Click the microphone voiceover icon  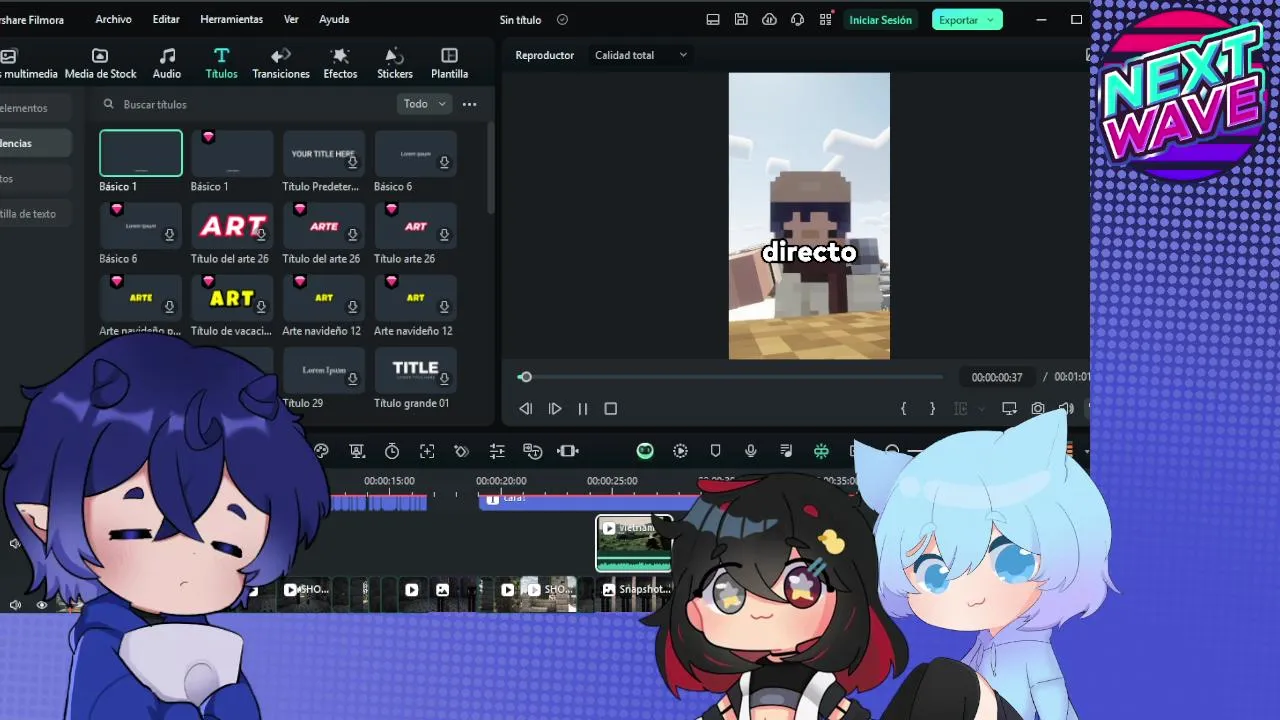(x=750, y=451)
